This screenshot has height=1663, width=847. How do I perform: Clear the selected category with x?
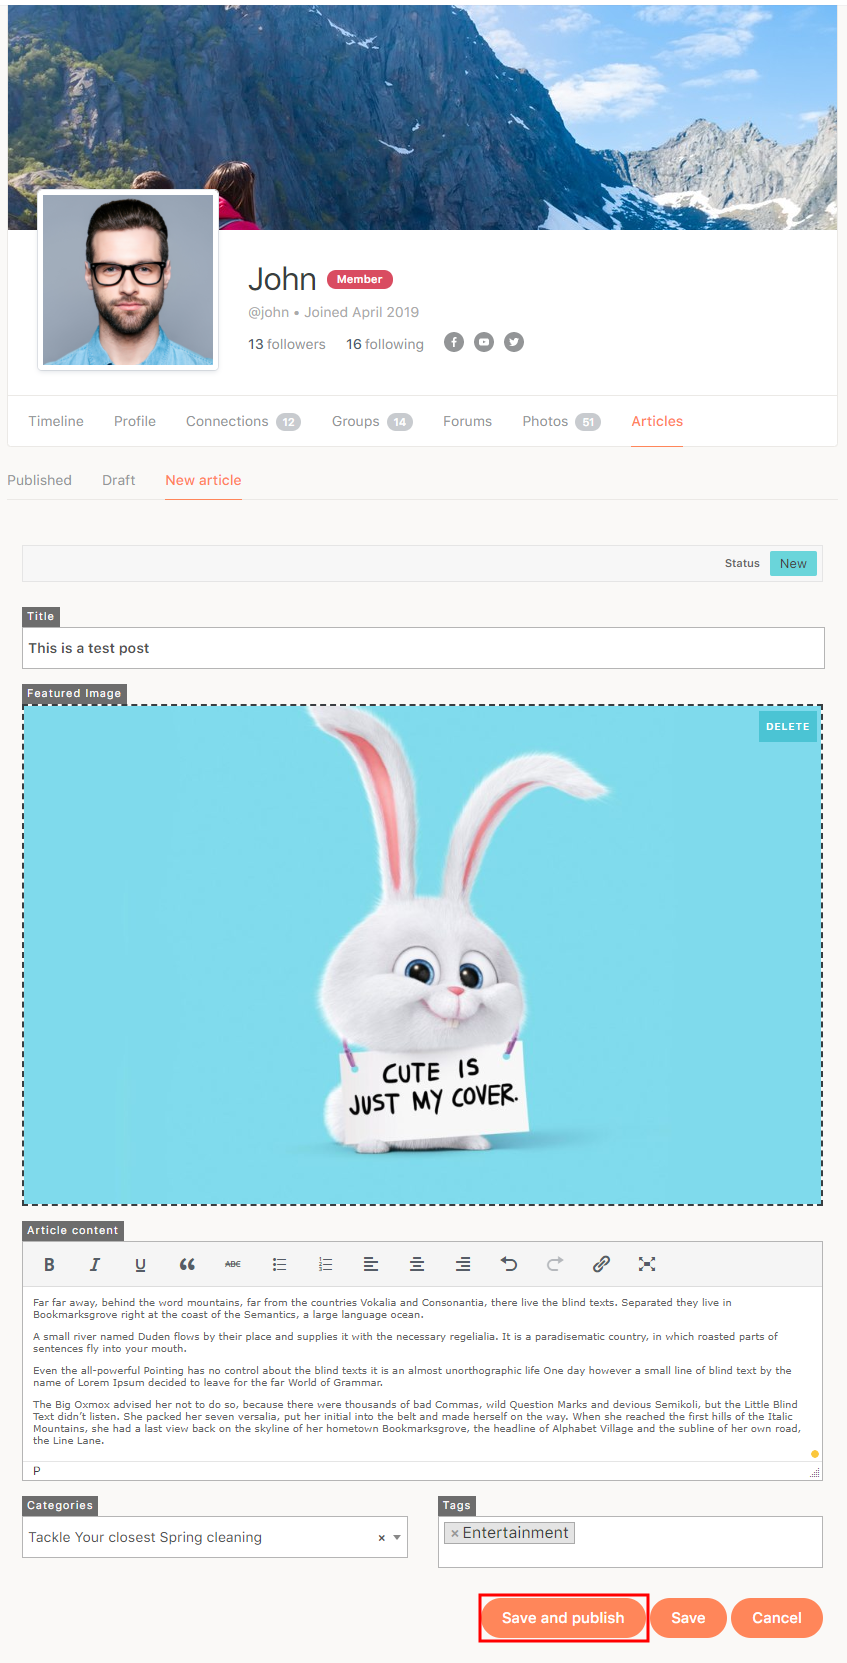tap(381, 1538)
